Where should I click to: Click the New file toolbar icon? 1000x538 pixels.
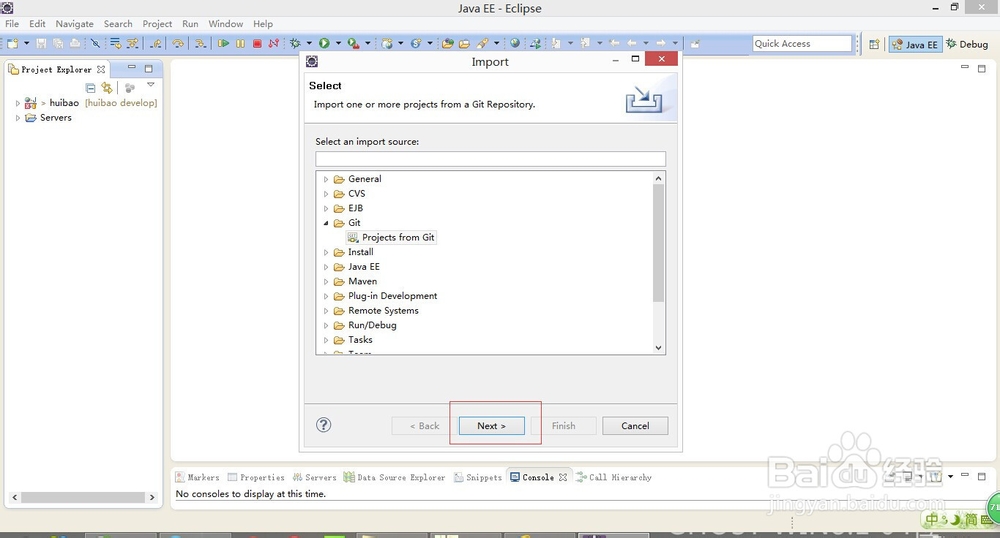[x=12, y=43]
